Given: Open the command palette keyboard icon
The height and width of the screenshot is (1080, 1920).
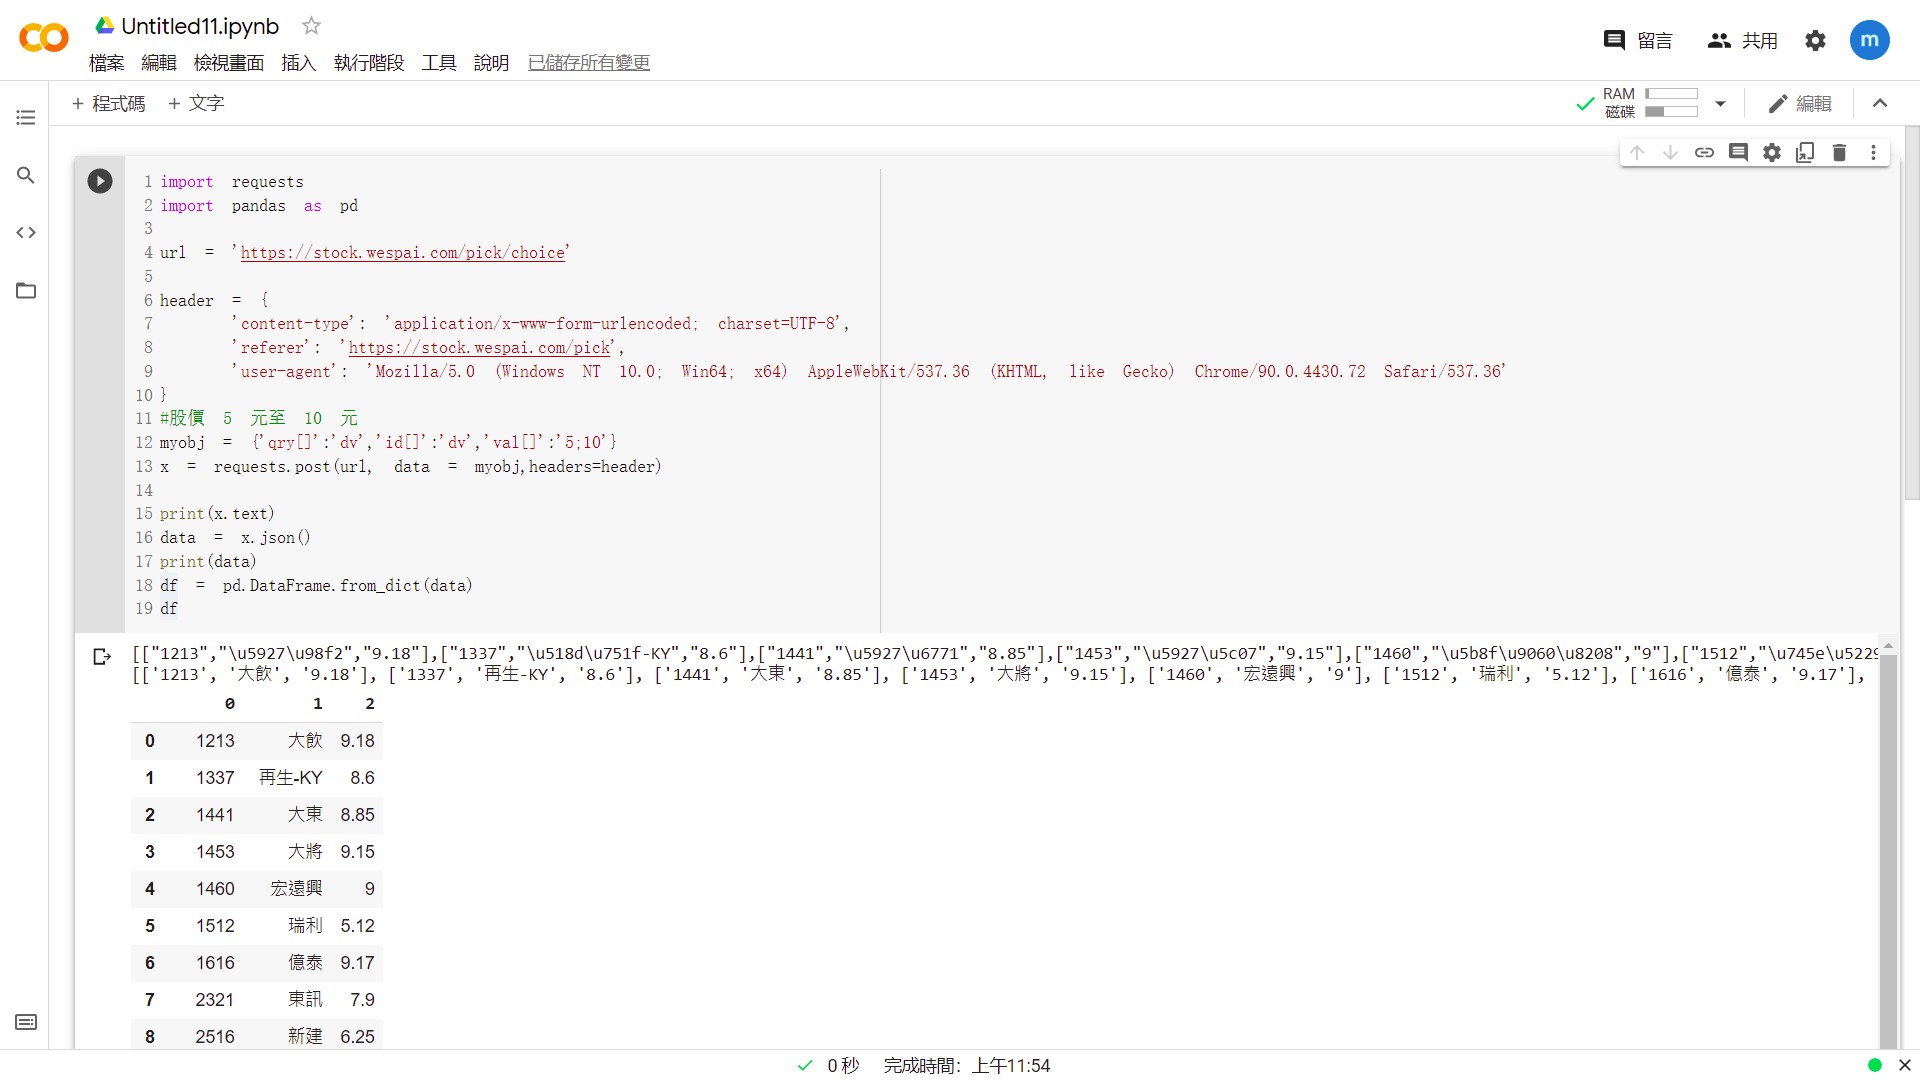Looking at the screenshot, I should click(26, 1022).
